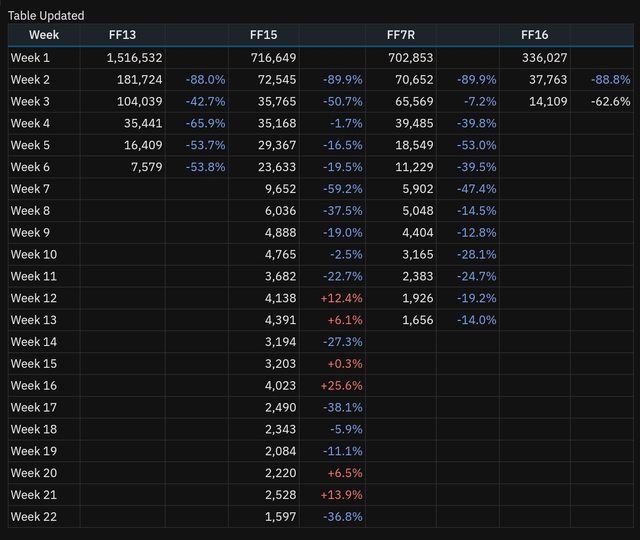Click FF16 value '14,109'
The width and height of the screenshot is (640, 540).
pos(548,101)
